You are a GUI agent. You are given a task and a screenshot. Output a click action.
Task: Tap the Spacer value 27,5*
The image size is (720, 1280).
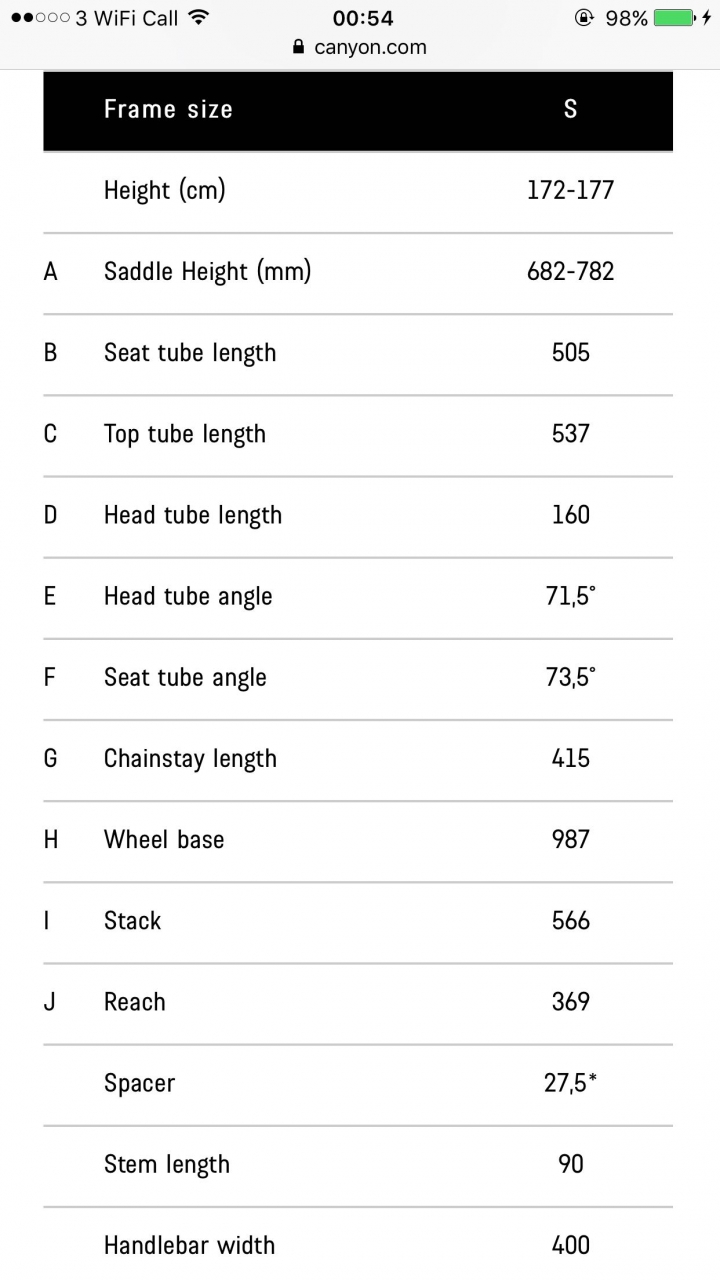coord(570,1083)
